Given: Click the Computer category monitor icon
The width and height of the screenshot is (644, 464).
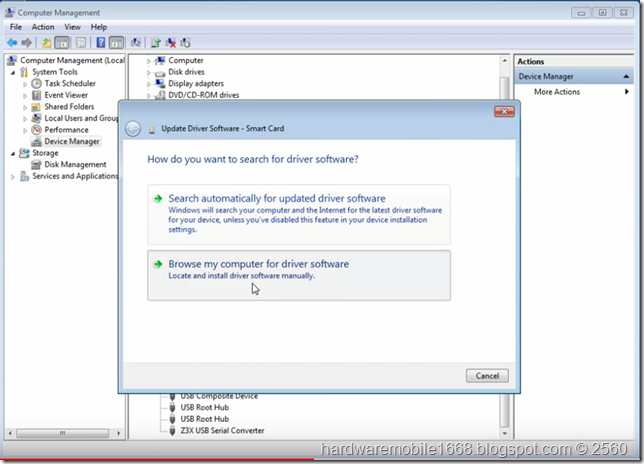Looking at the screenshot, I should [160, 60].
